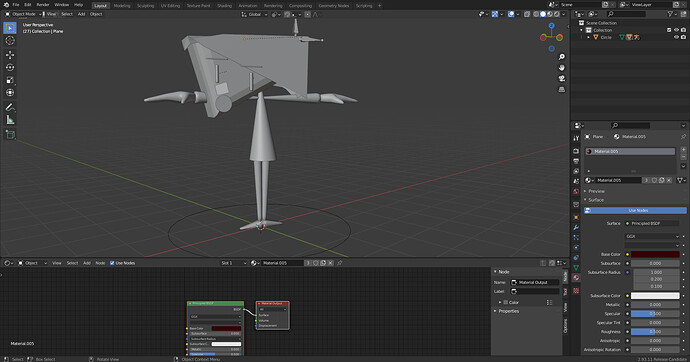Toggle Use Nodes checkbox in the node editor header
The width and height of the screenshot is (690, 362).
point(112,263)
